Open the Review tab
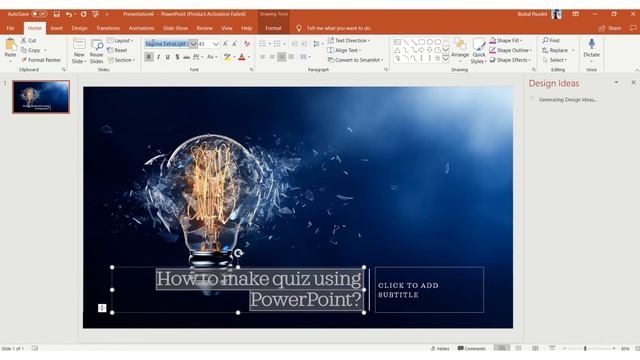Image resolution: width=640 pixels, height=360 pixels. pos(204,28)
